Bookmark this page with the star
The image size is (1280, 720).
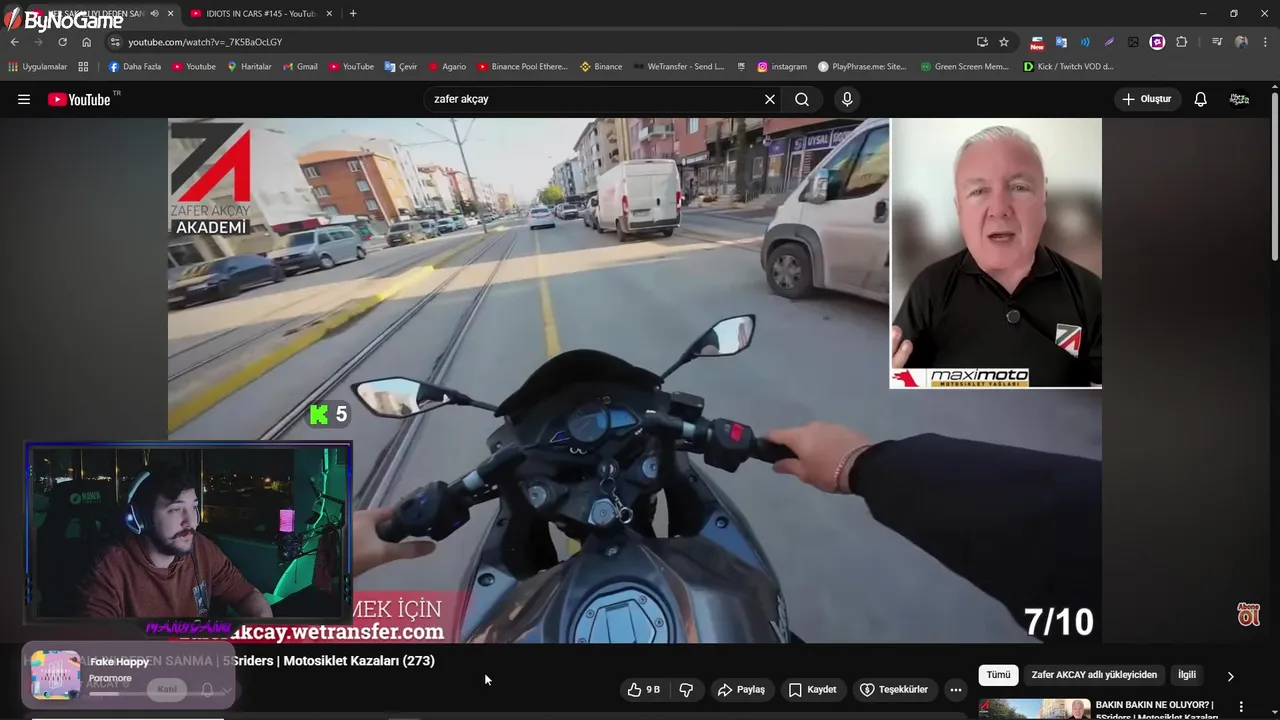pos(1004,42)
